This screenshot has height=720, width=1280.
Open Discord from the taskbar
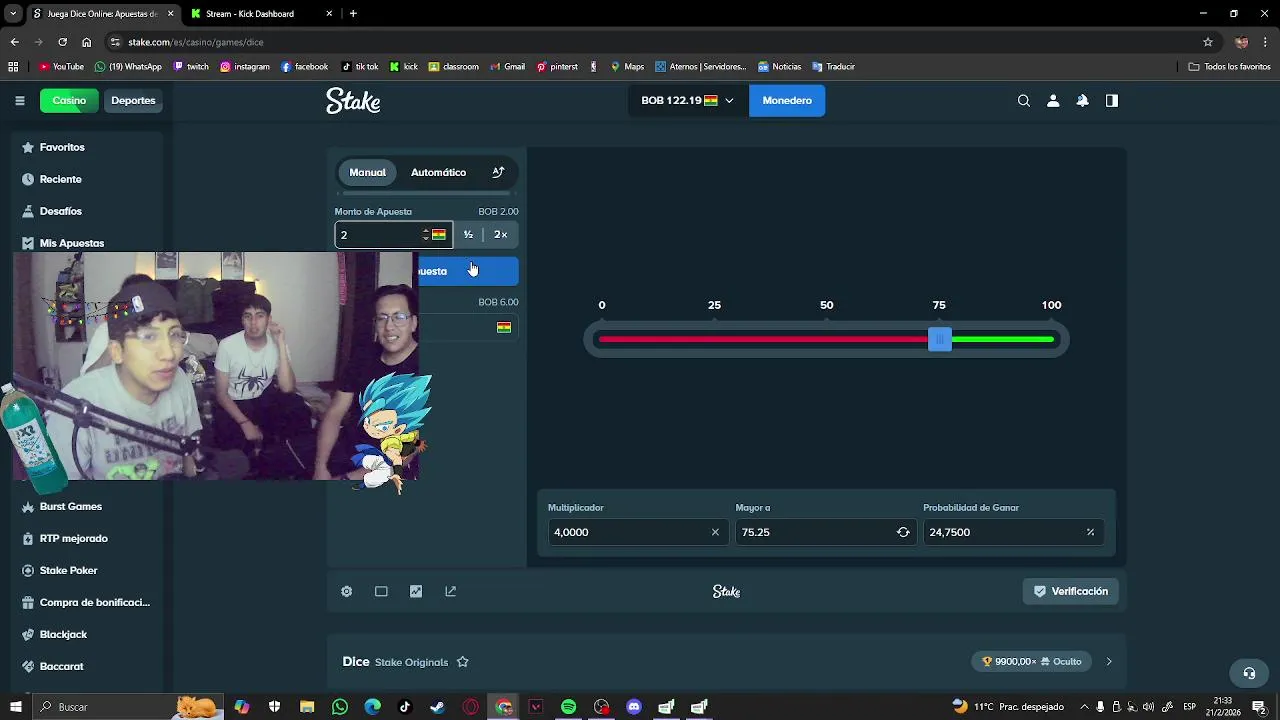pyautogui.click(x=634, y=707)
